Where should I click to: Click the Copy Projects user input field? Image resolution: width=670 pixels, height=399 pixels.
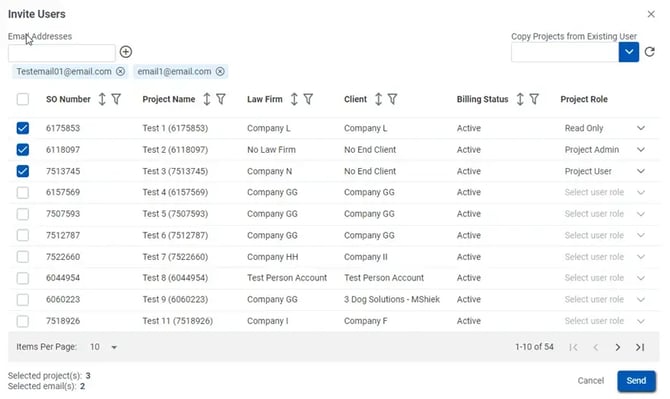click(x=565, y=53)
